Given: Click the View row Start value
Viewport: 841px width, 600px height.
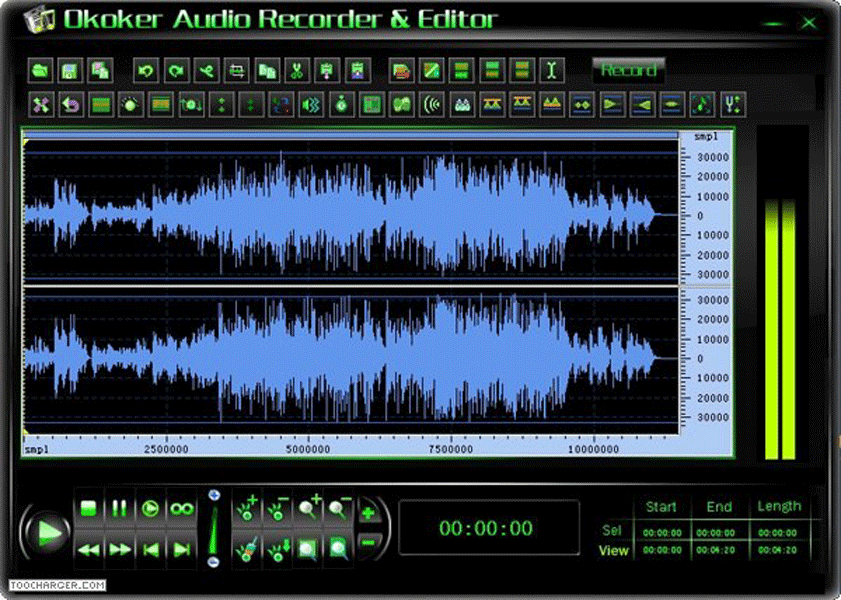Looking at the screenshot, I should (x=662, y=551).
